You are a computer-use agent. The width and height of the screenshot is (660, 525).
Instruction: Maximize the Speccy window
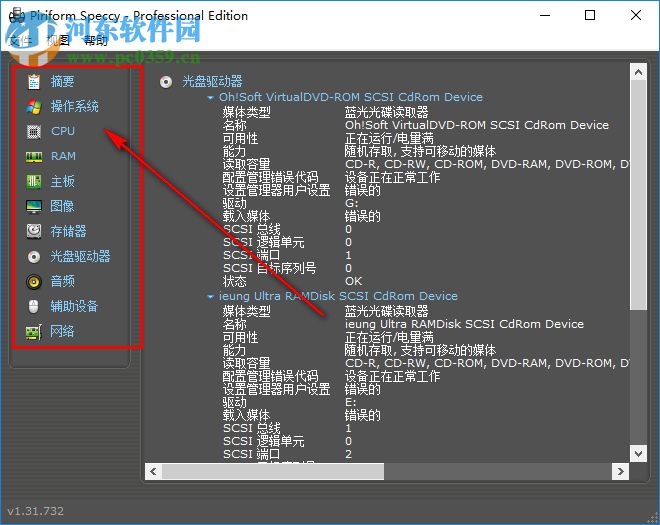click(590, 16)
